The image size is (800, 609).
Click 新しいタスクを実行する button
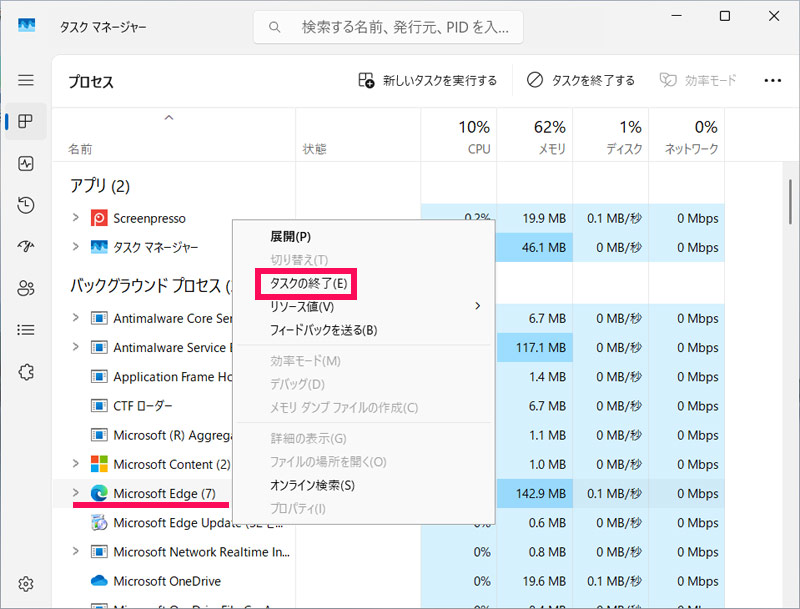[428, 81]
